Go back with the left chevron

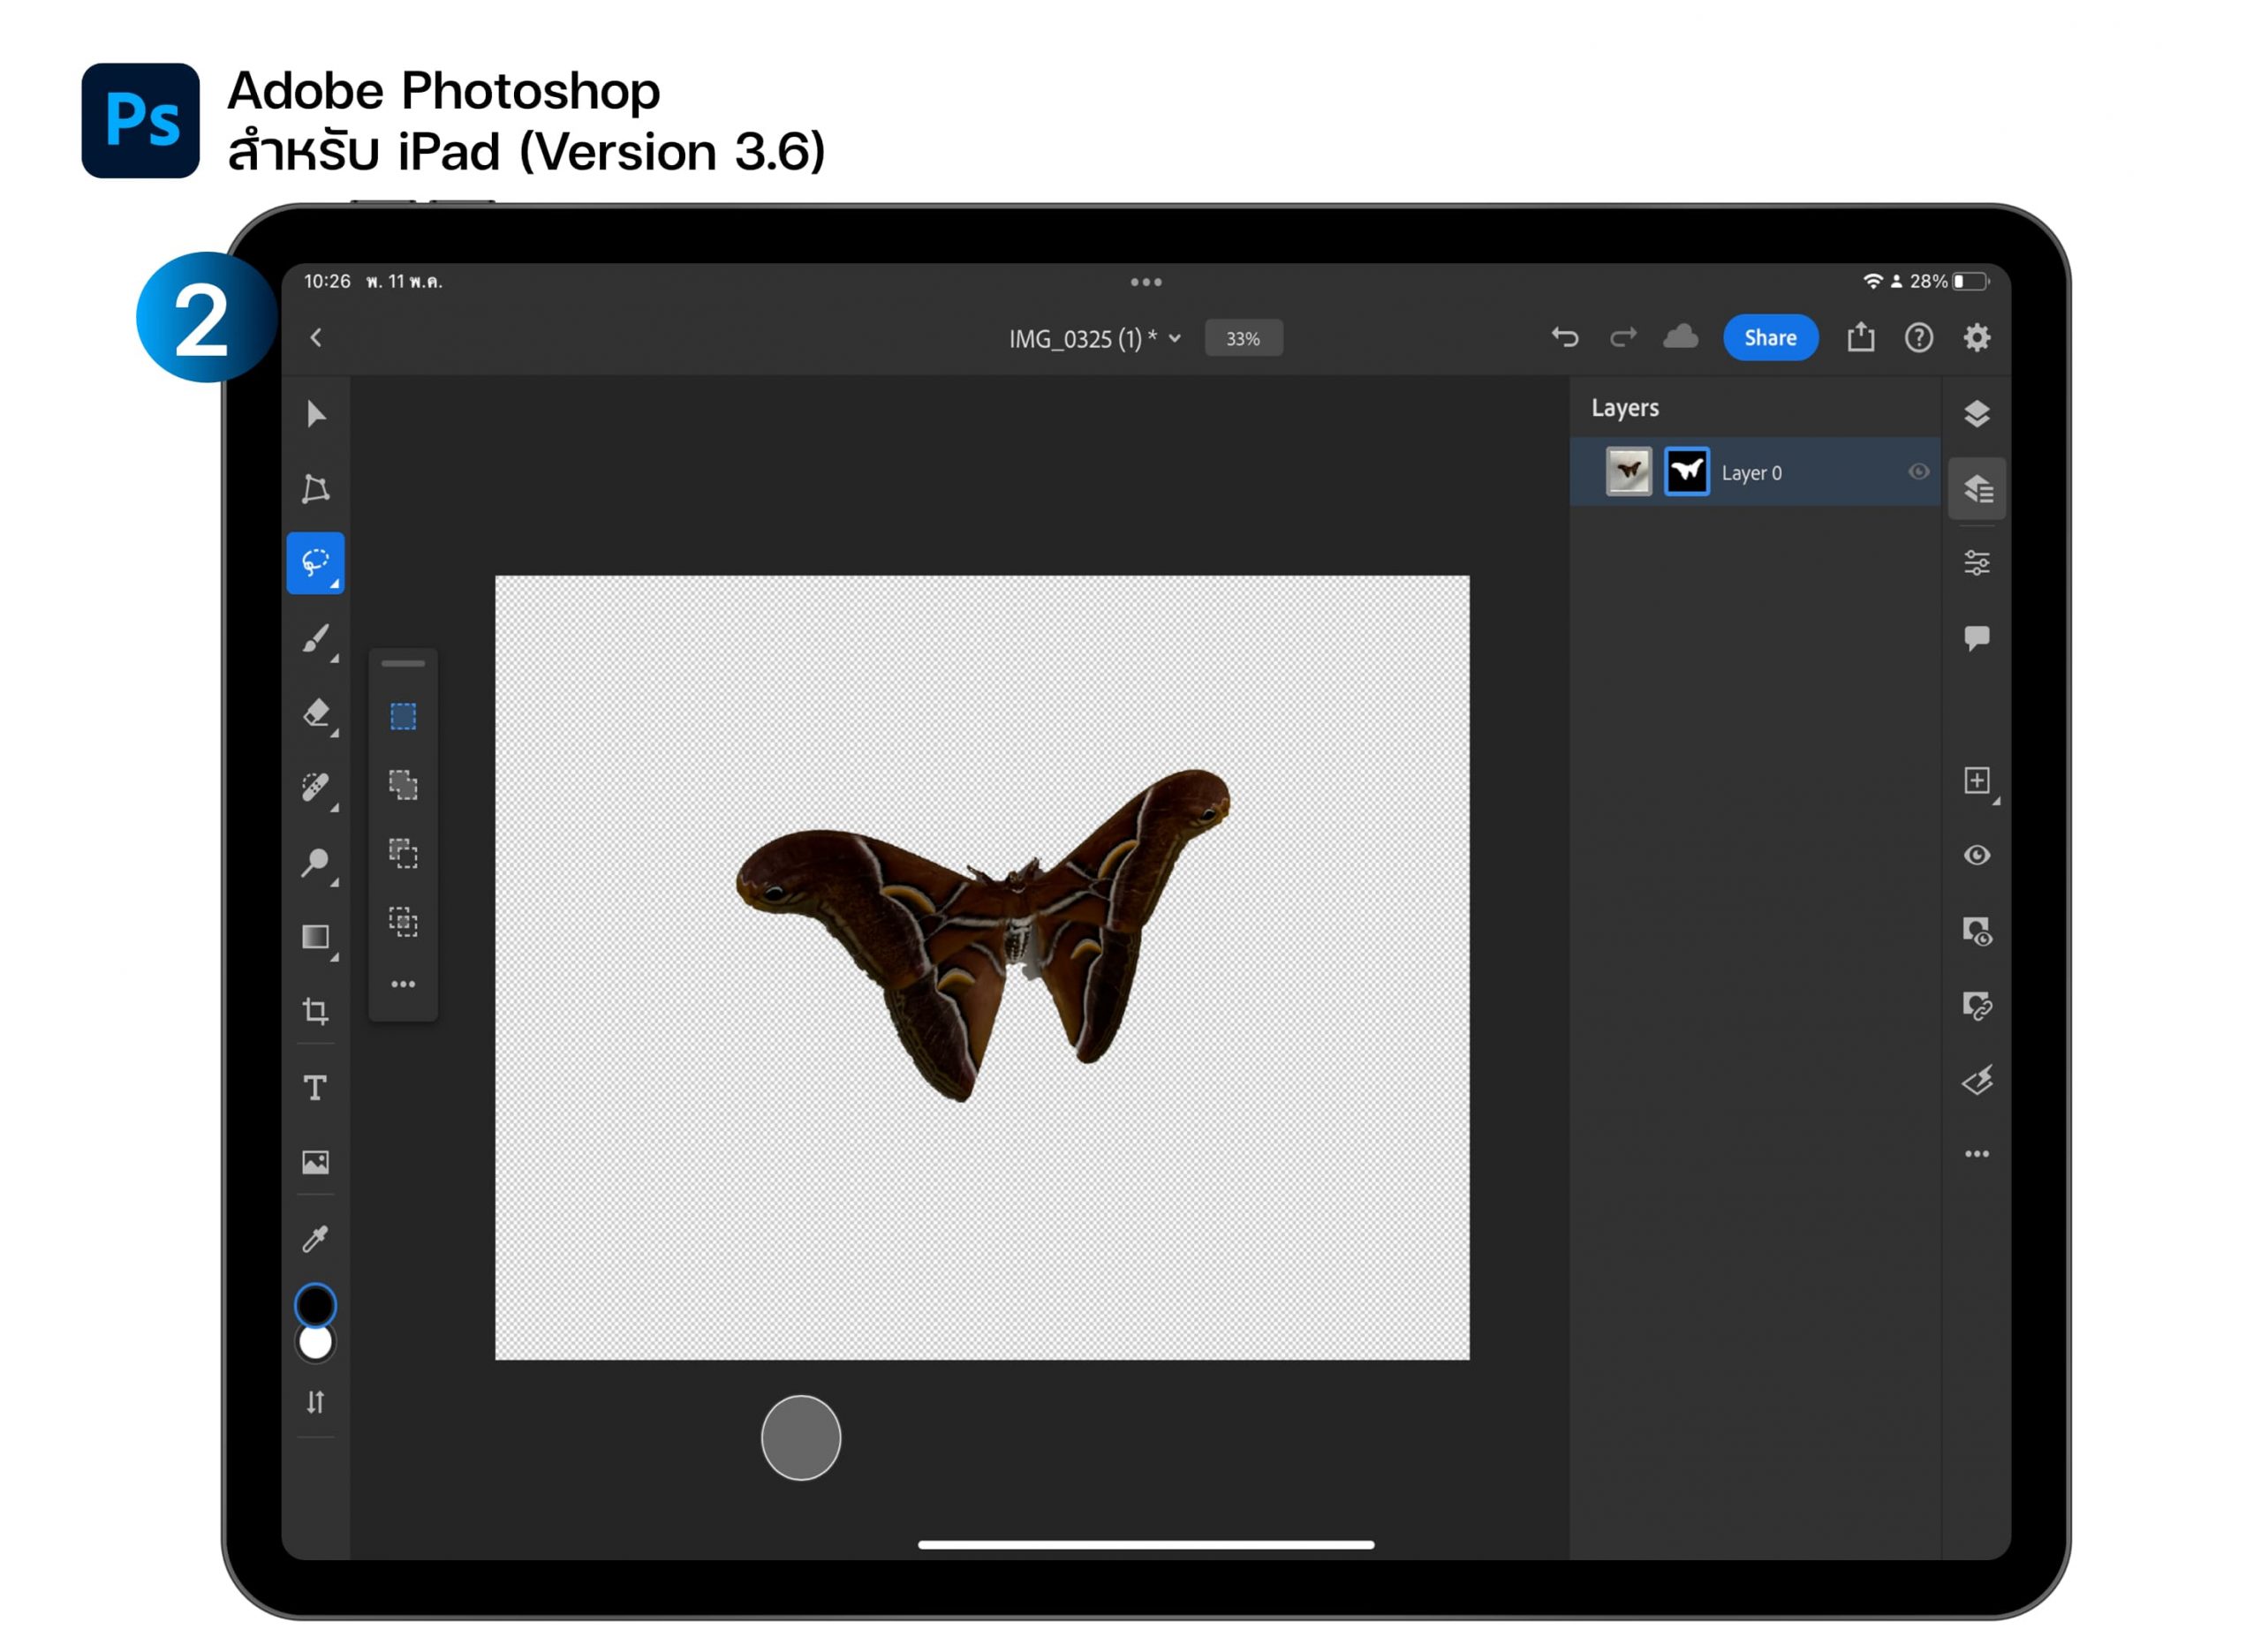[x=317, y=338]
